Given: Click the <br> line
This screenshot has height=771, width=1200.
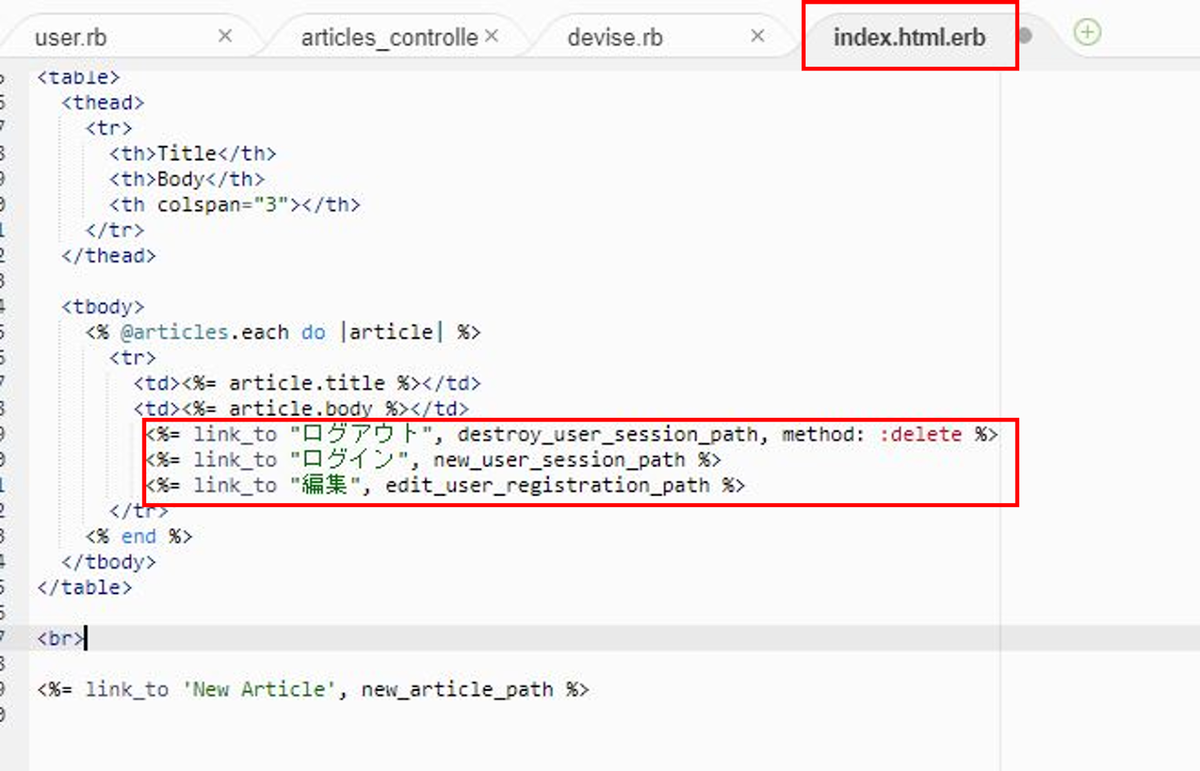Looking at the screenshot, I should [61, 638].
